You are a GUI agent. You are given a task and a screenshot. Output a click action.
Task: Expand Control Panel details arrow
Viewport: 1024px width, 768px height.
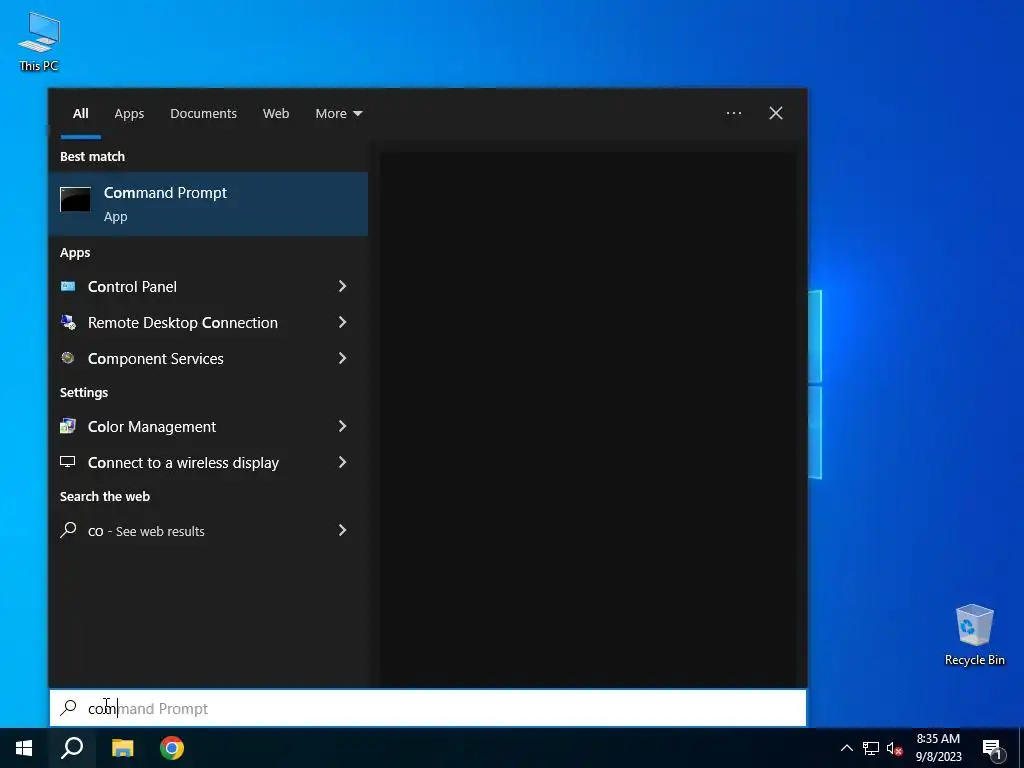coord(342,286)
